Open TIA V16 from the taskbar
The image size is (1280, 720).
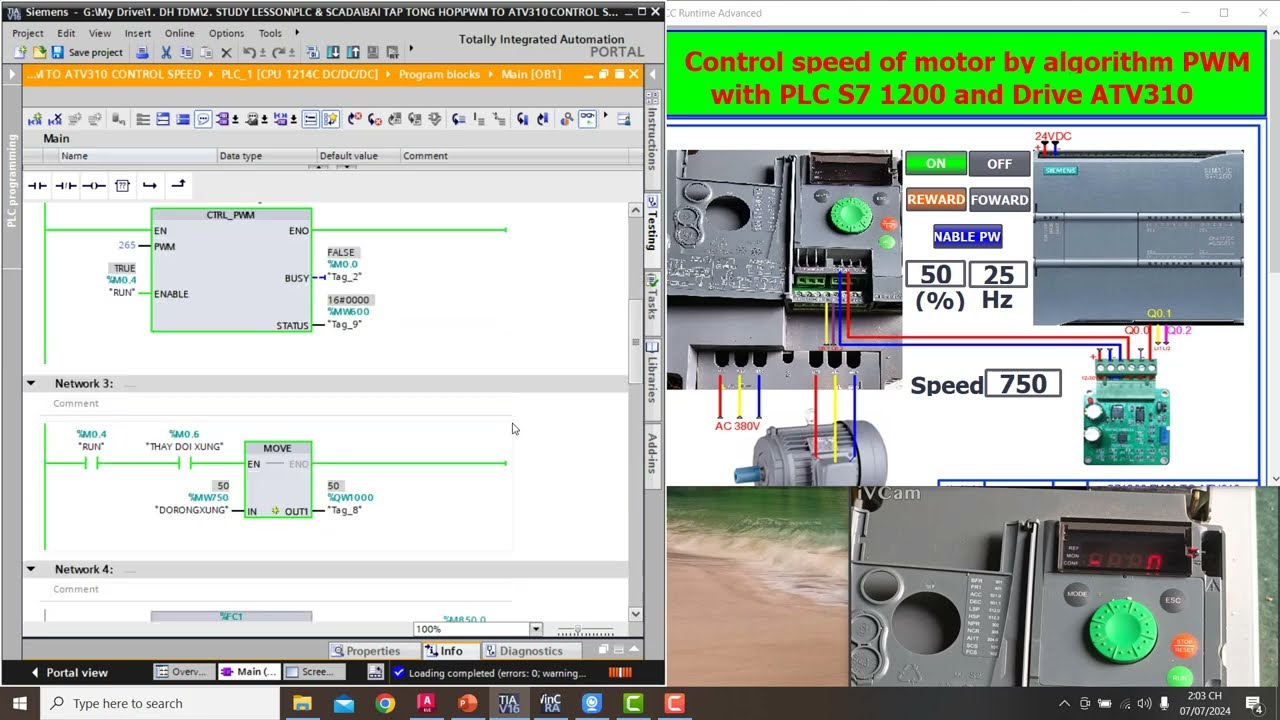(x=509, y=703)
